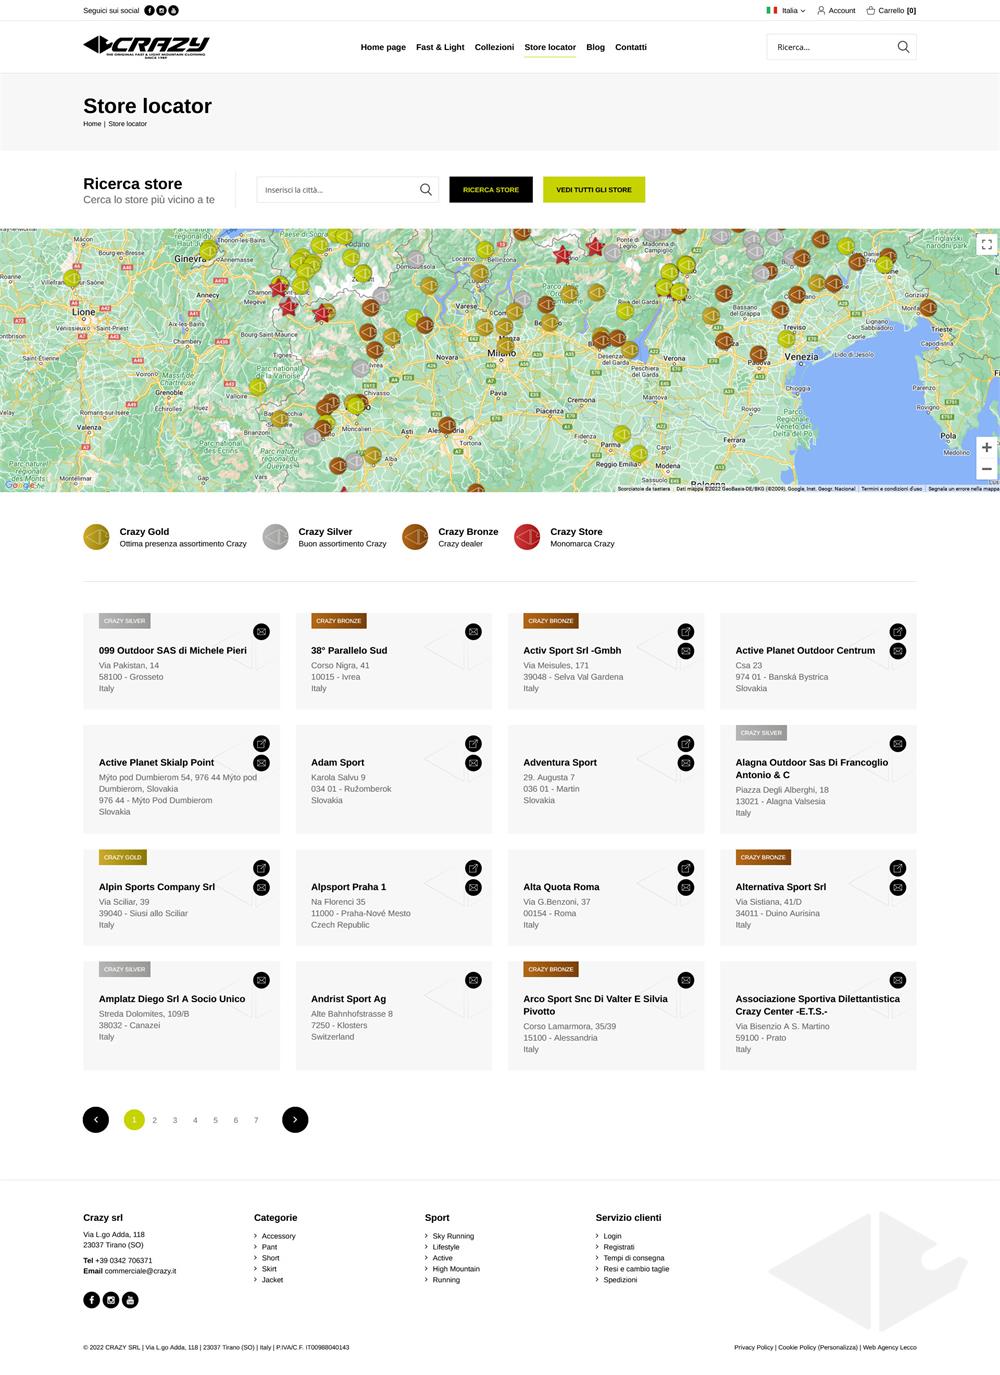Open footer Facebook icon
Image resolution: width=1000 pixels, height=1375 pixels.
point(91,1300)
